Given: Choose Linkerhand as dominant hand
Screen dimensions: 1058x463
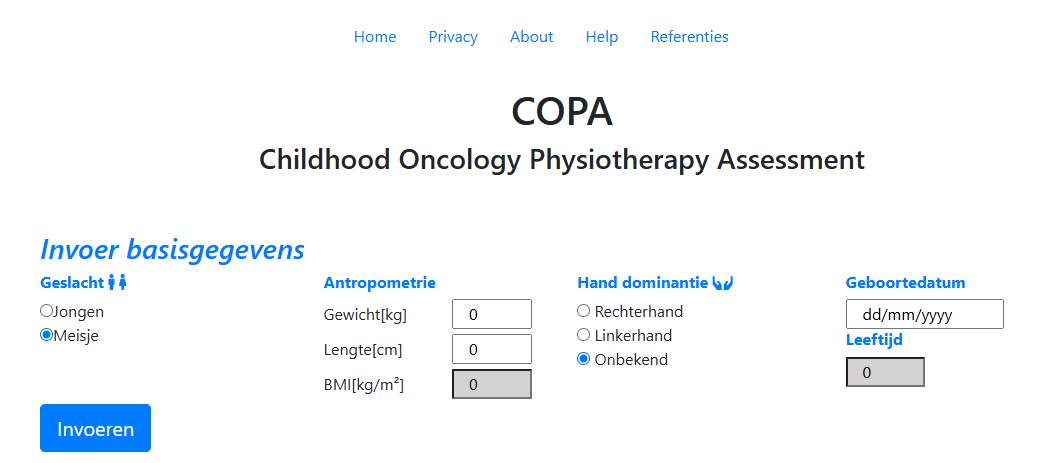Looking at the screenshot, I should (584, 335).
